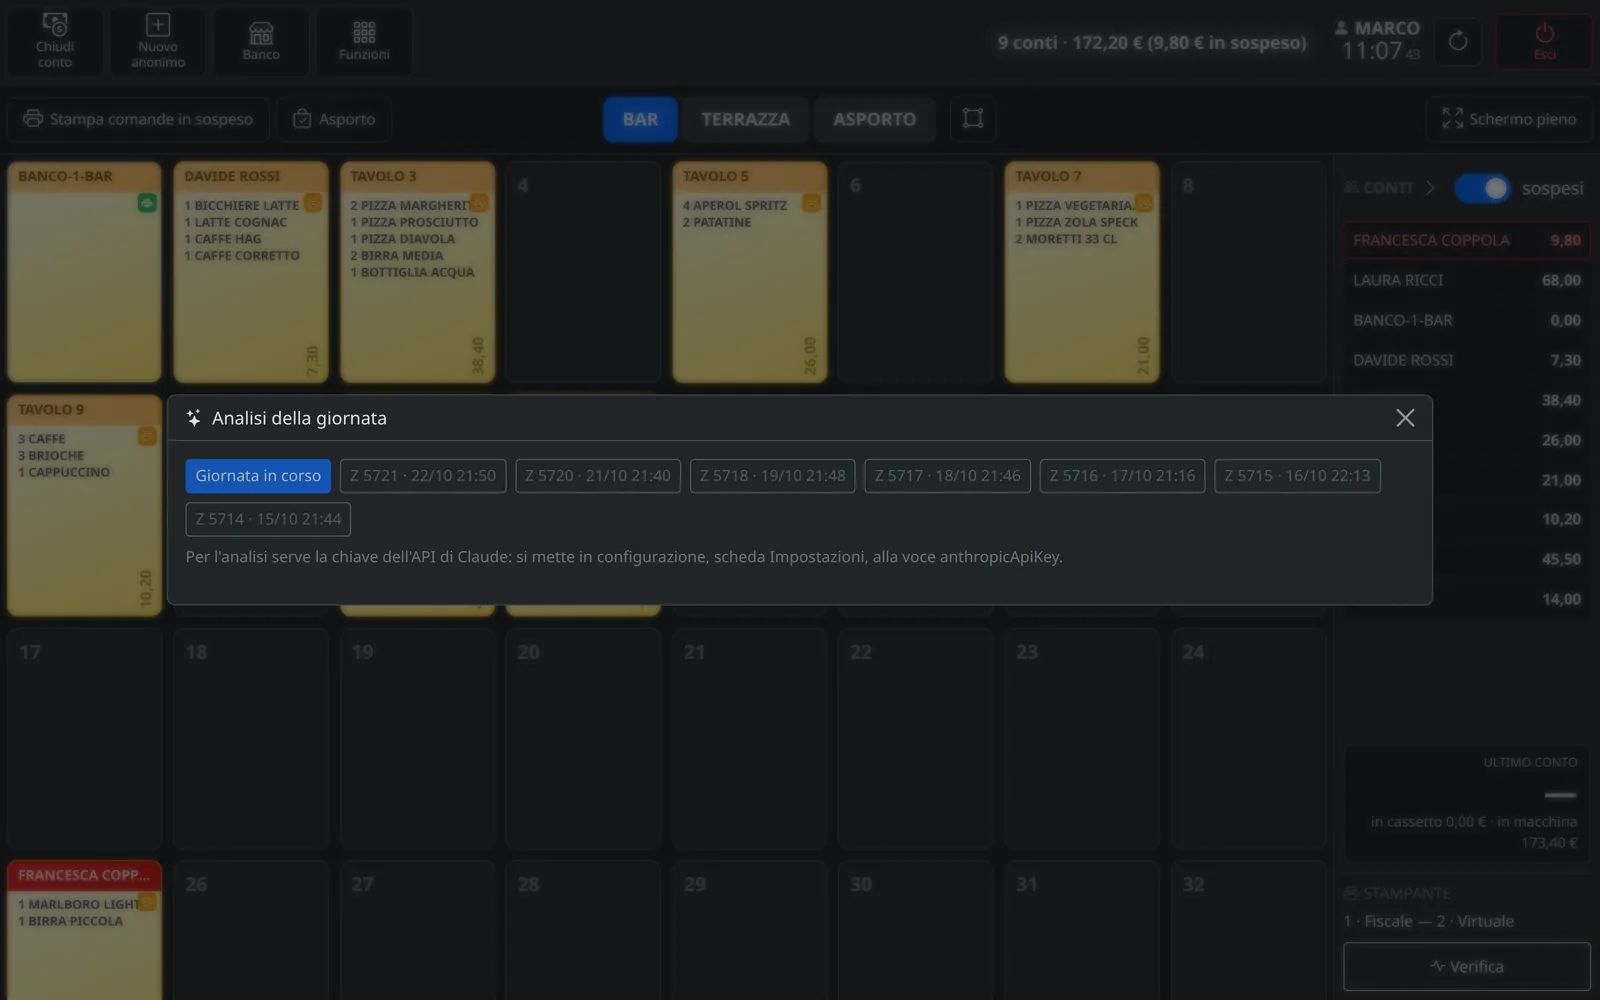Image resolution: width=1600 pixels, height=1000 pixels.
Task: Pick closure Z 5717 of 18/10
Action: coord(948,476)
